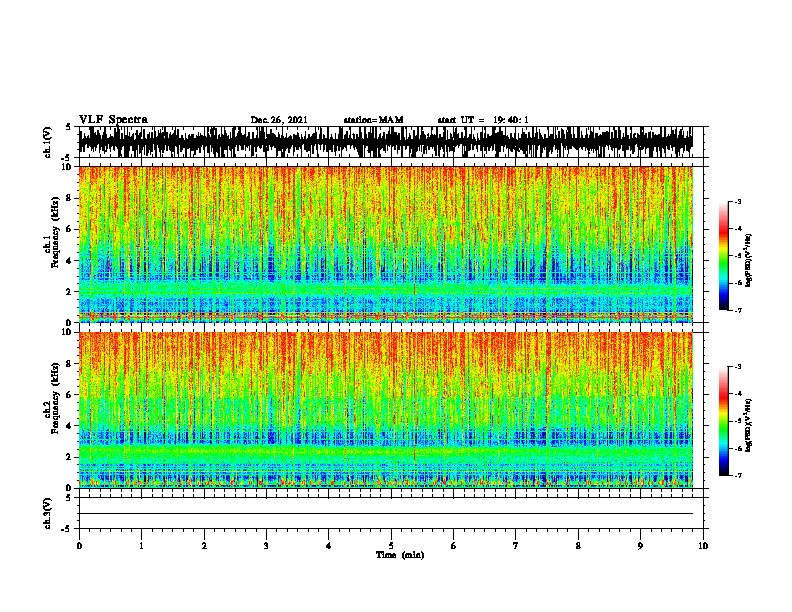
Task: Click the time axis tick label "5"
Action: pos(391,546)
